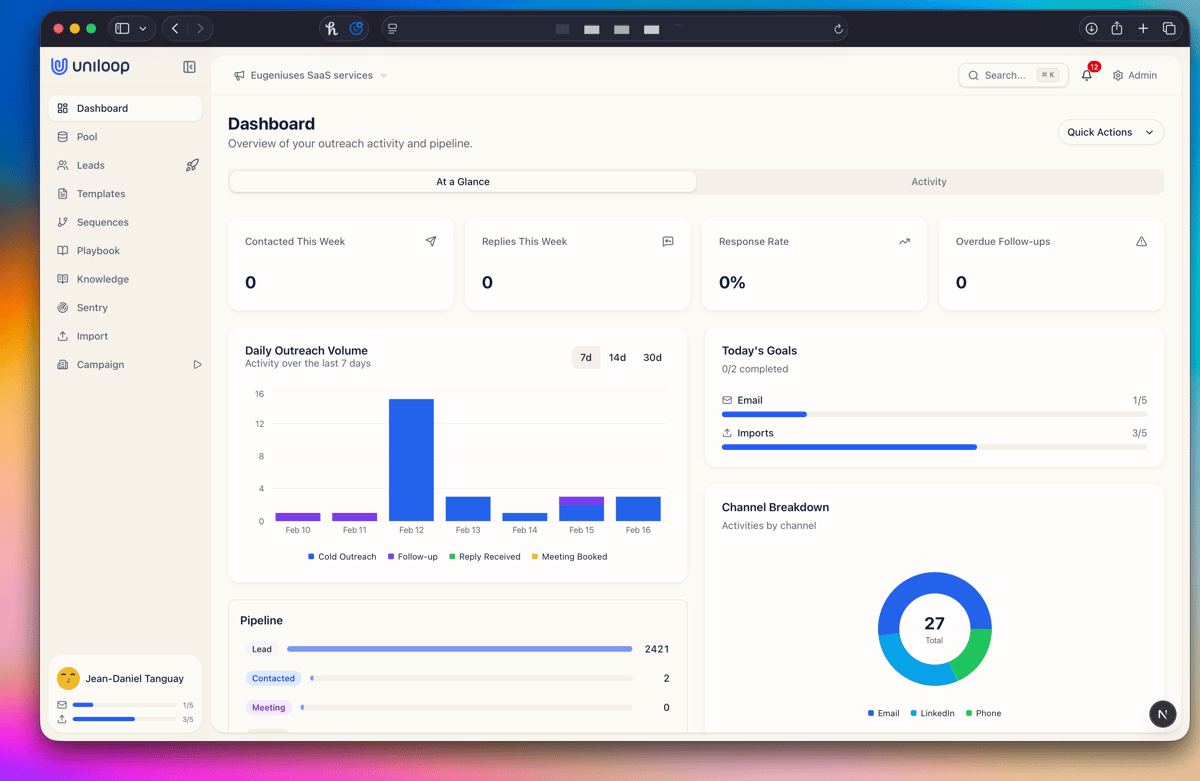Open browser downloads

(1091, 29)
